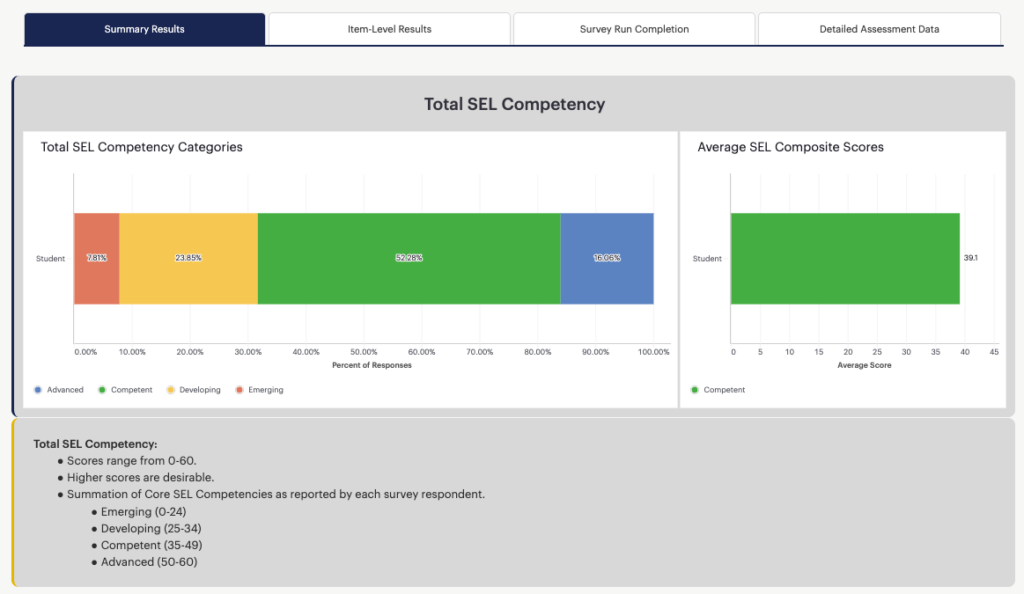Switch to the Item-Level Results tab
Image resolution: width=1024 pixels, height=594 pixels.
coord(389,29)
